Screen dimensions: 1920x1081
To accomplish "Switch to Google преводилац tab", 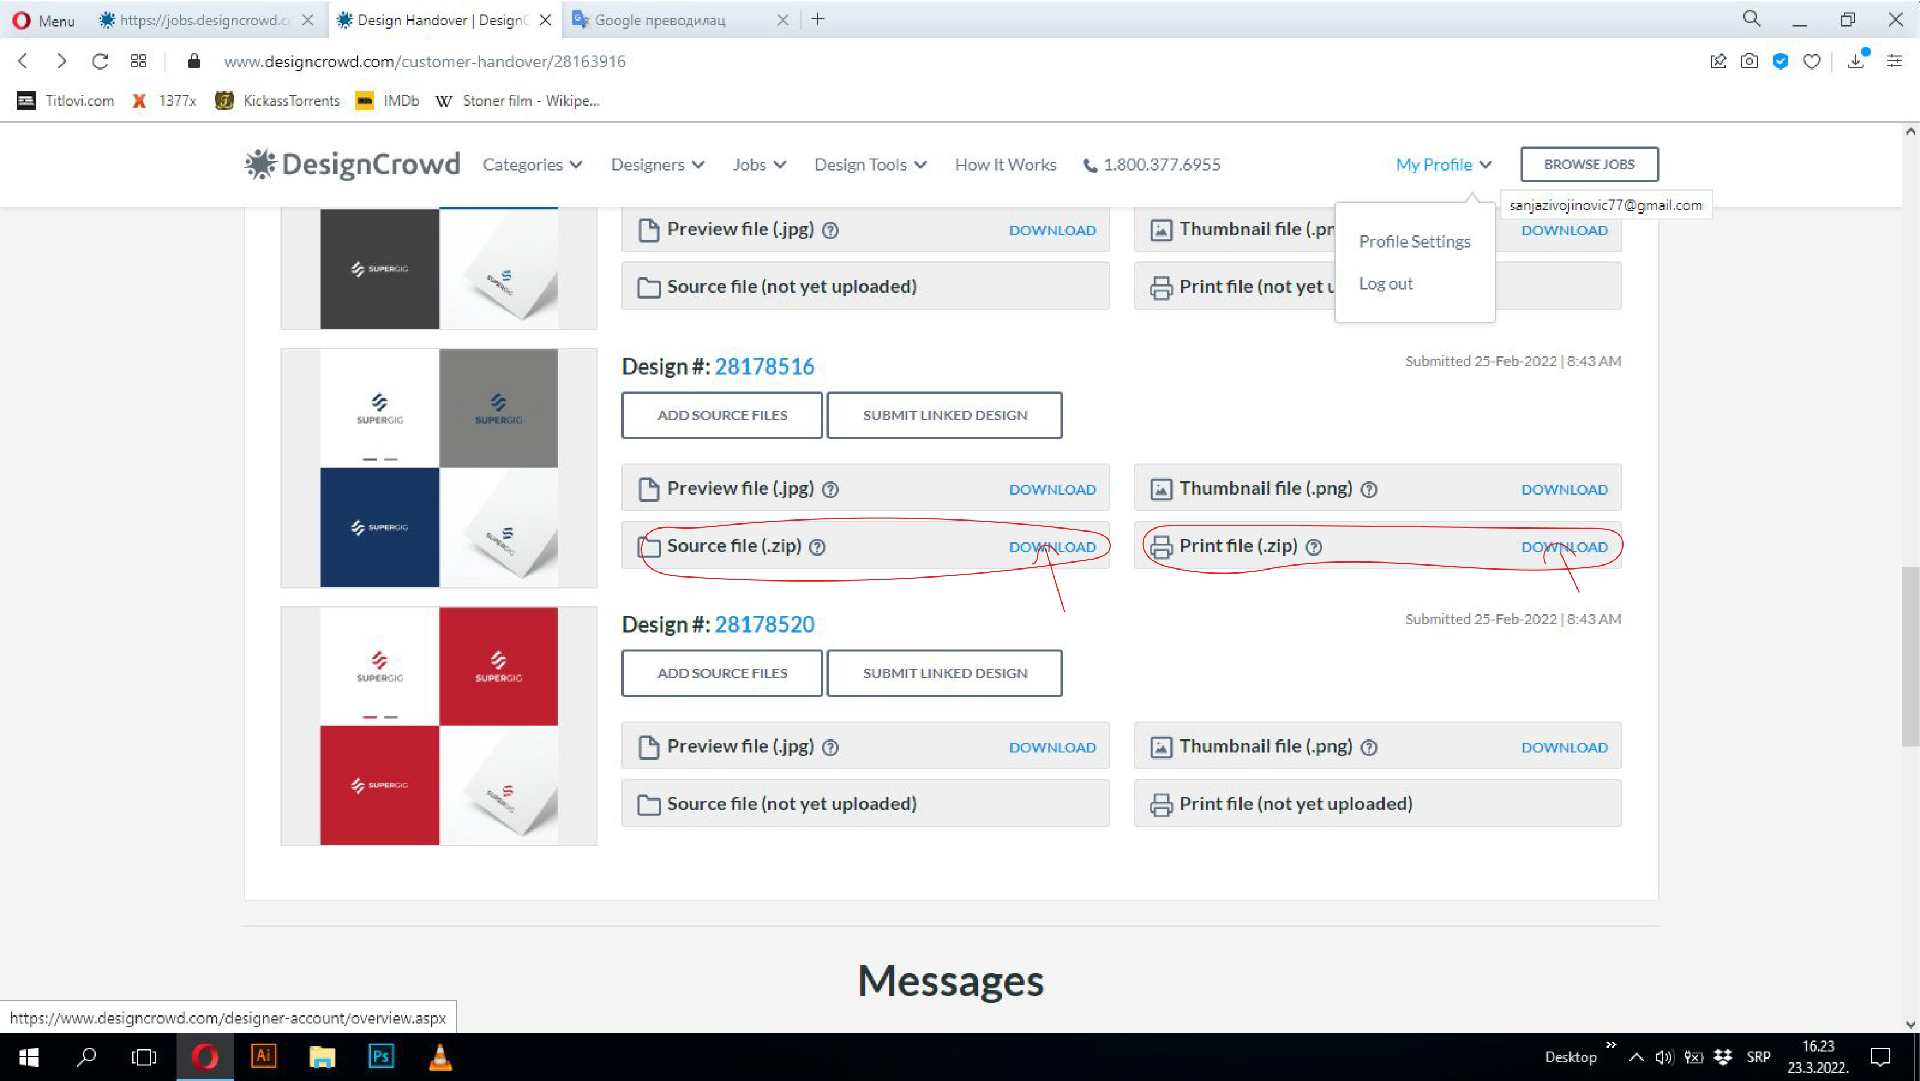I will click(660, 20).
